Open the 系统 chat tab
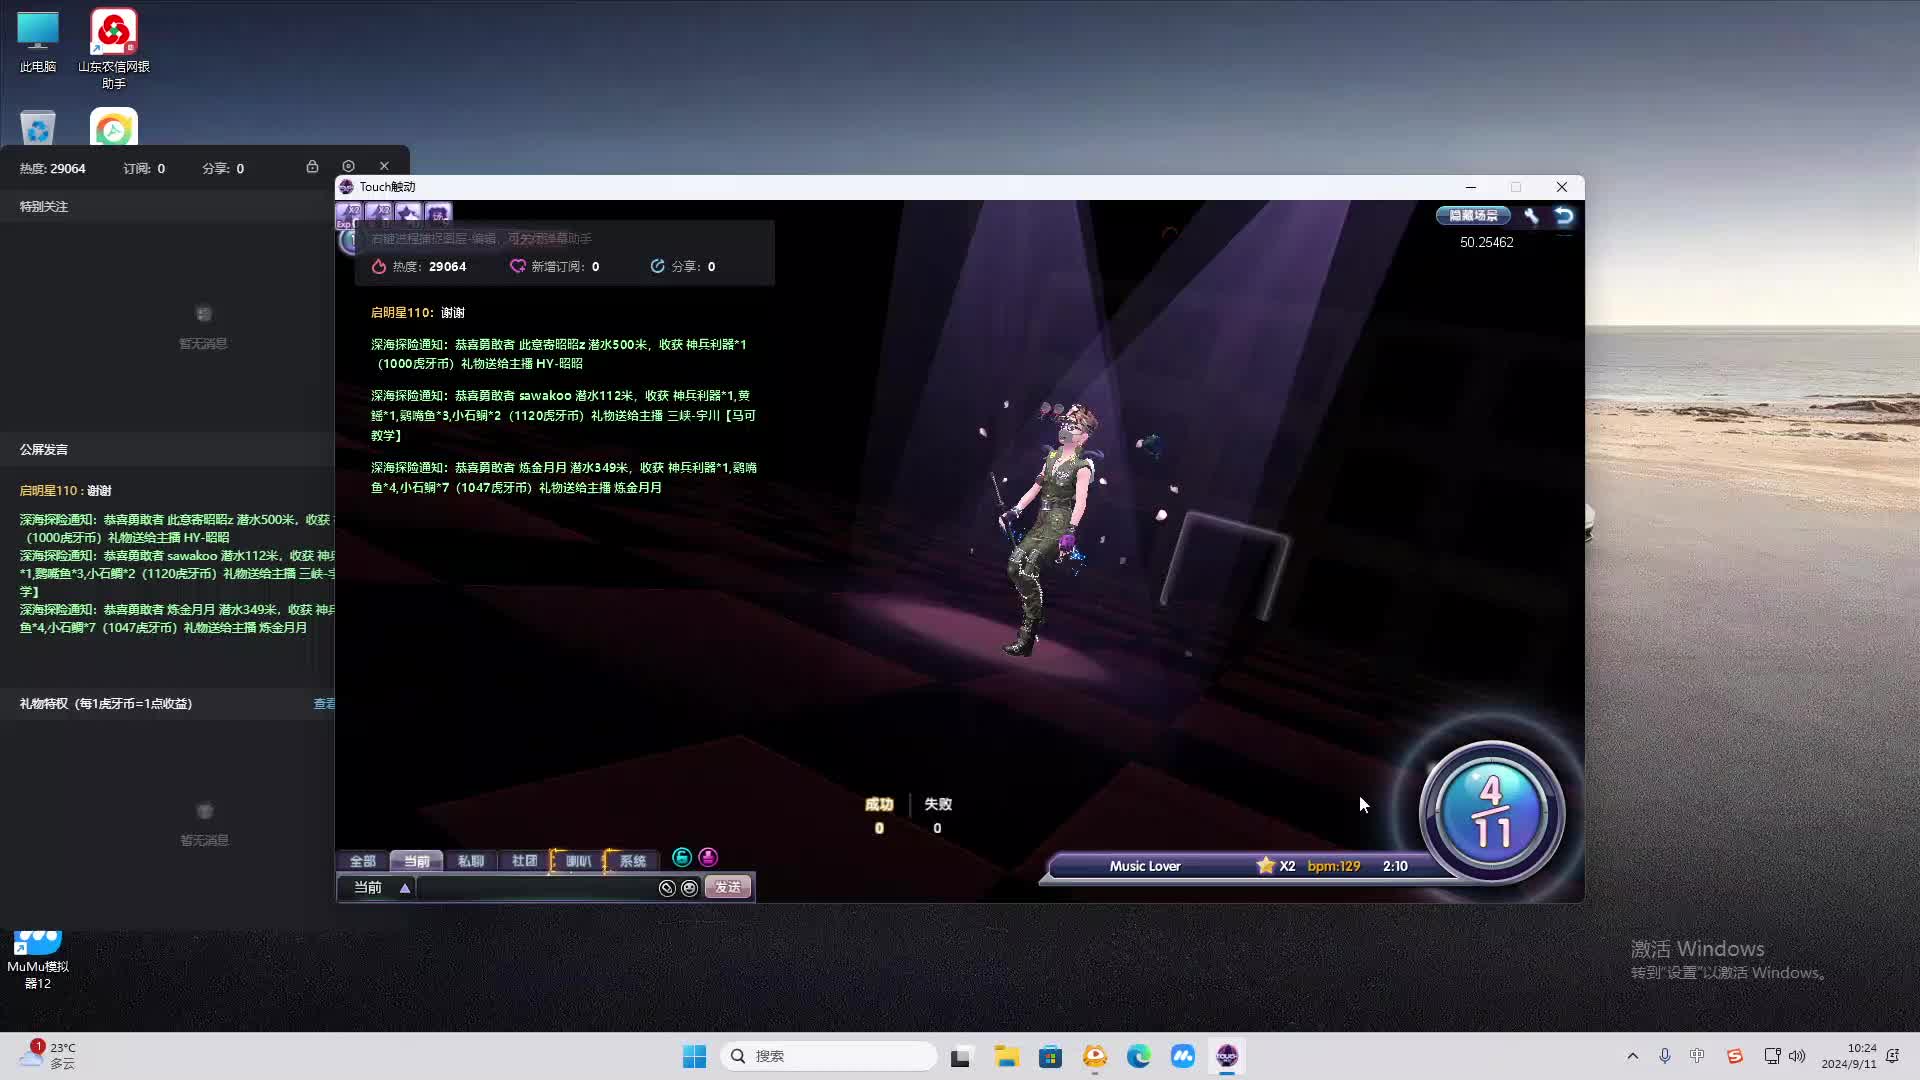 coord(632,861)
